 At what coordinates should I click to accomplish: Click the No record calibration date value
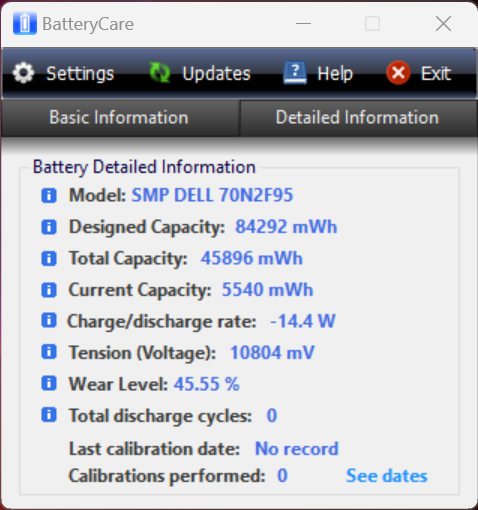[x=296, y=449]
